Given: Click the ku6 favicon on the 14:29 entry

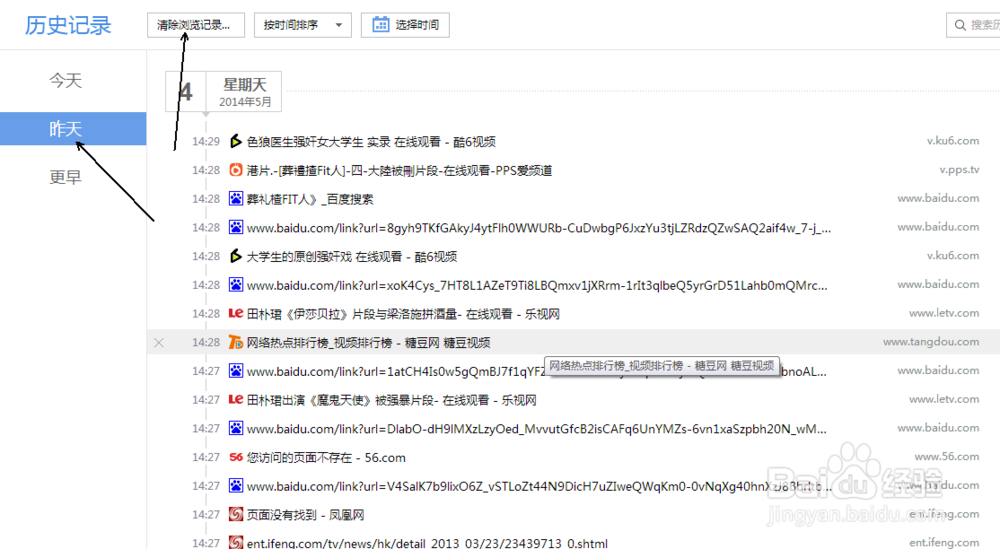Looking at the screenshot, I should tap(235, 141).
